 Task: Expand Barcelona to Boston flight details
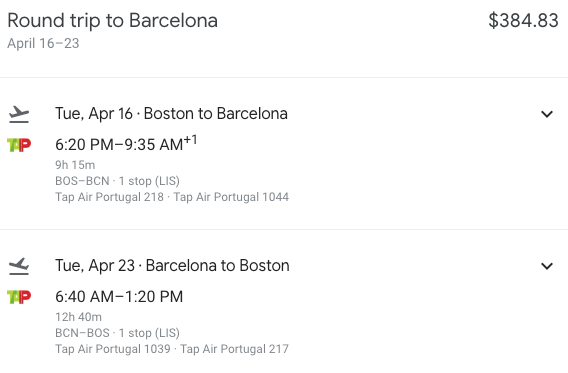click(547, 266)
